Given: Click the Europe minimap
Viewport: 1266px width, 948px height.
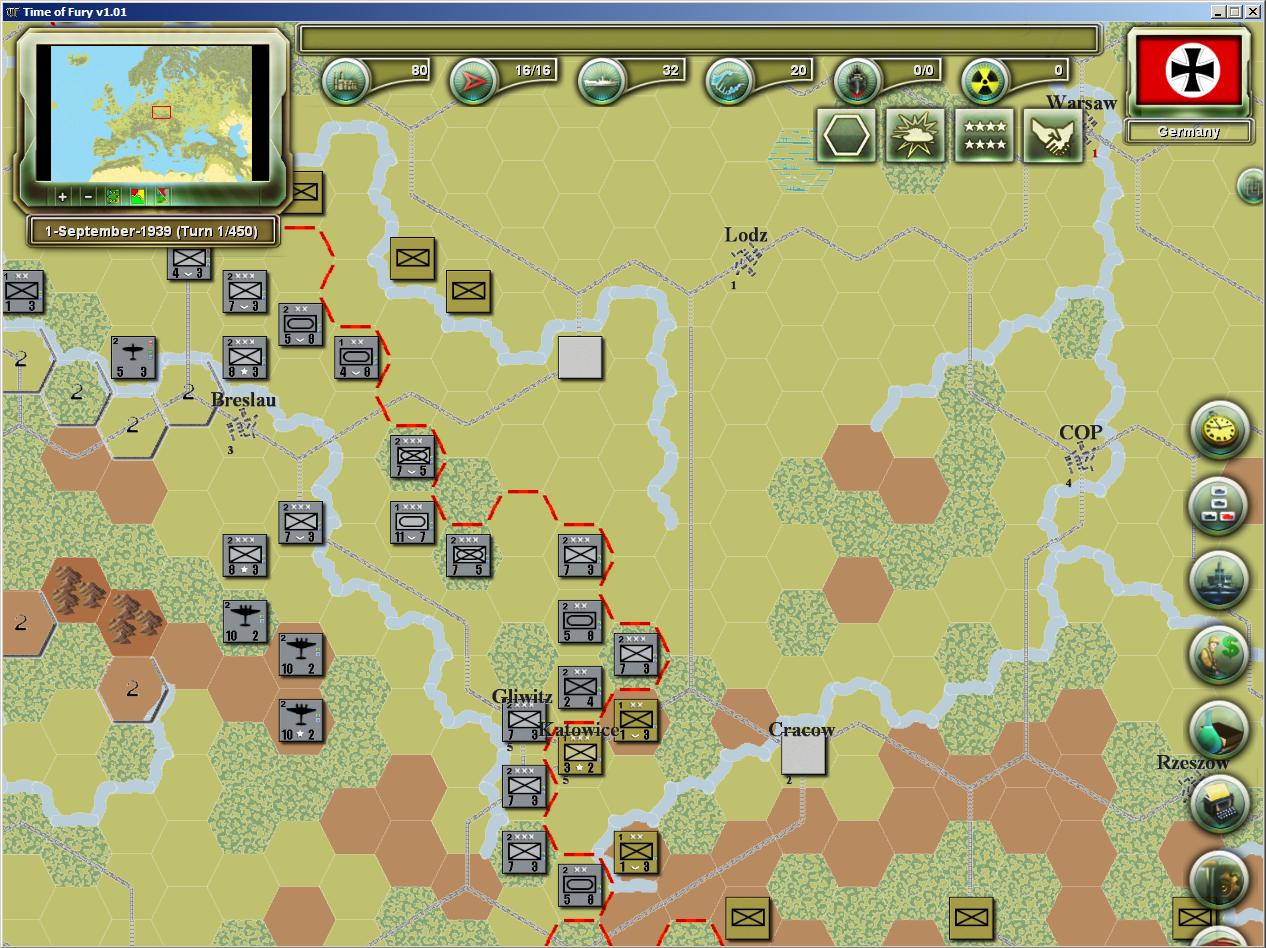Looking at the screenshot, I should 153,112.
